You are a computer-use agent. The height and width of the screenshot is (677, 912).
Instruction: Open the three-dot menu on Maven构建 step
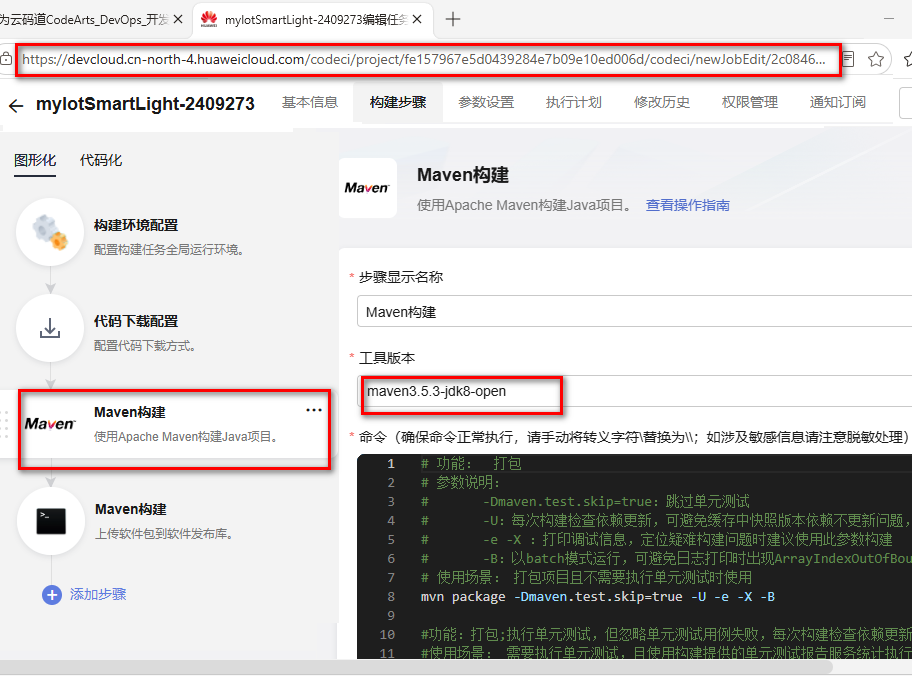coord(314,410)
